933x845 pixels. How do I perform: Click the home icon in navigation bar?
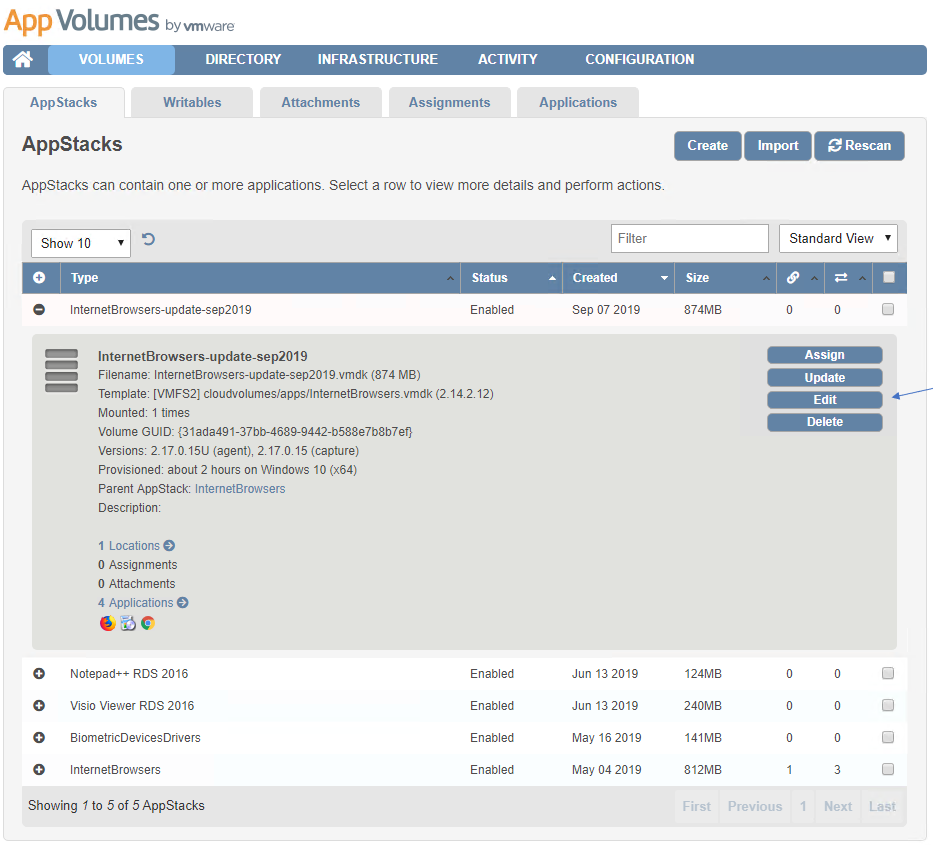pos(23,60)
